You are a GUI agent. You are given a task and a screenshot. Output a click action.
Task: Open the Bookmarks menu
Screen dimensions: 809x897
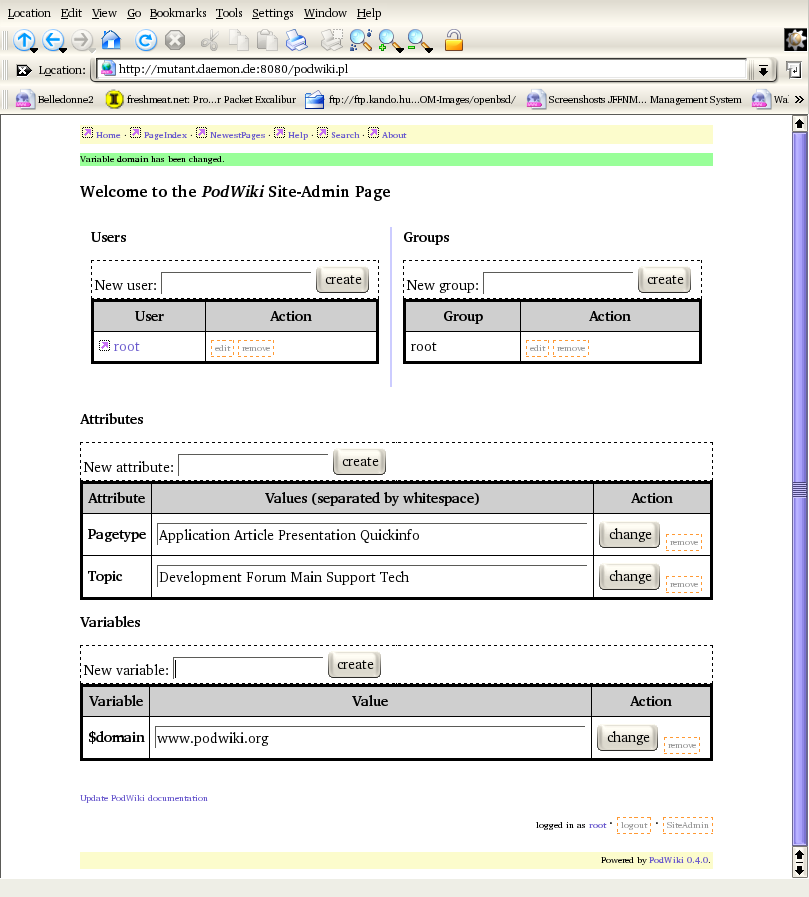[x=178, y=13]
